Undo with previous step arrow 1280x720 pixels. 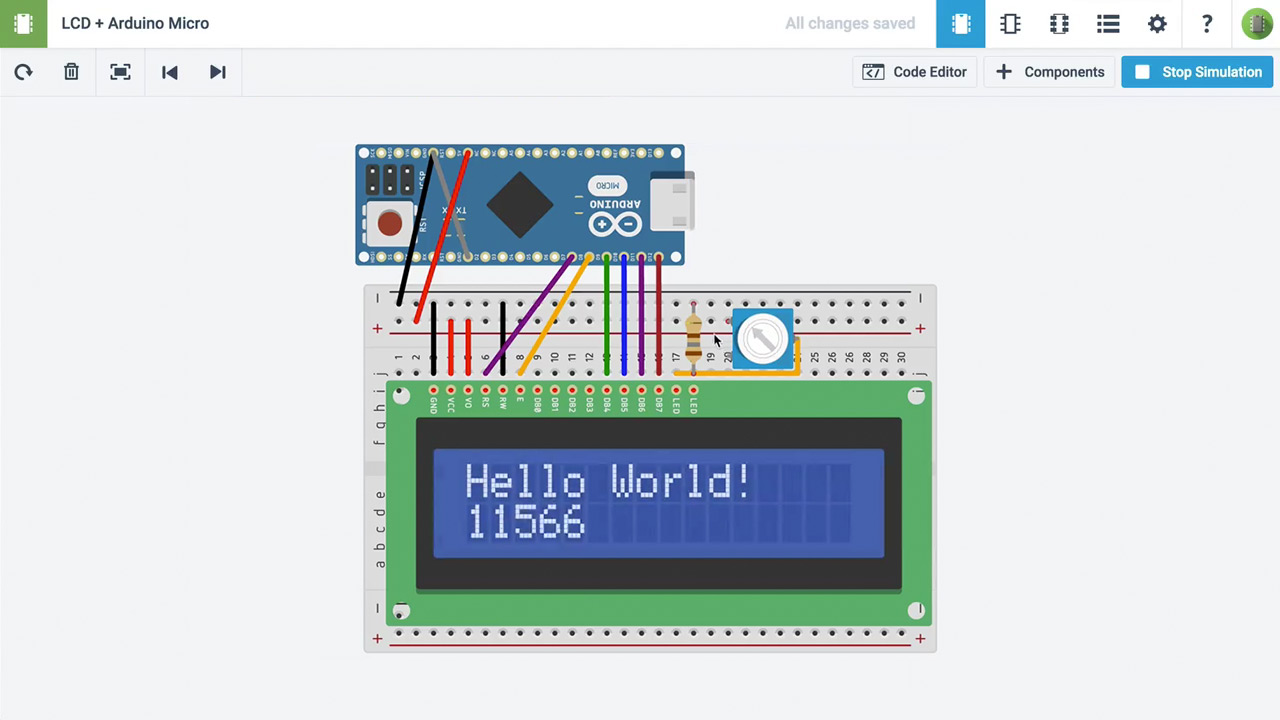pos(169,72)
